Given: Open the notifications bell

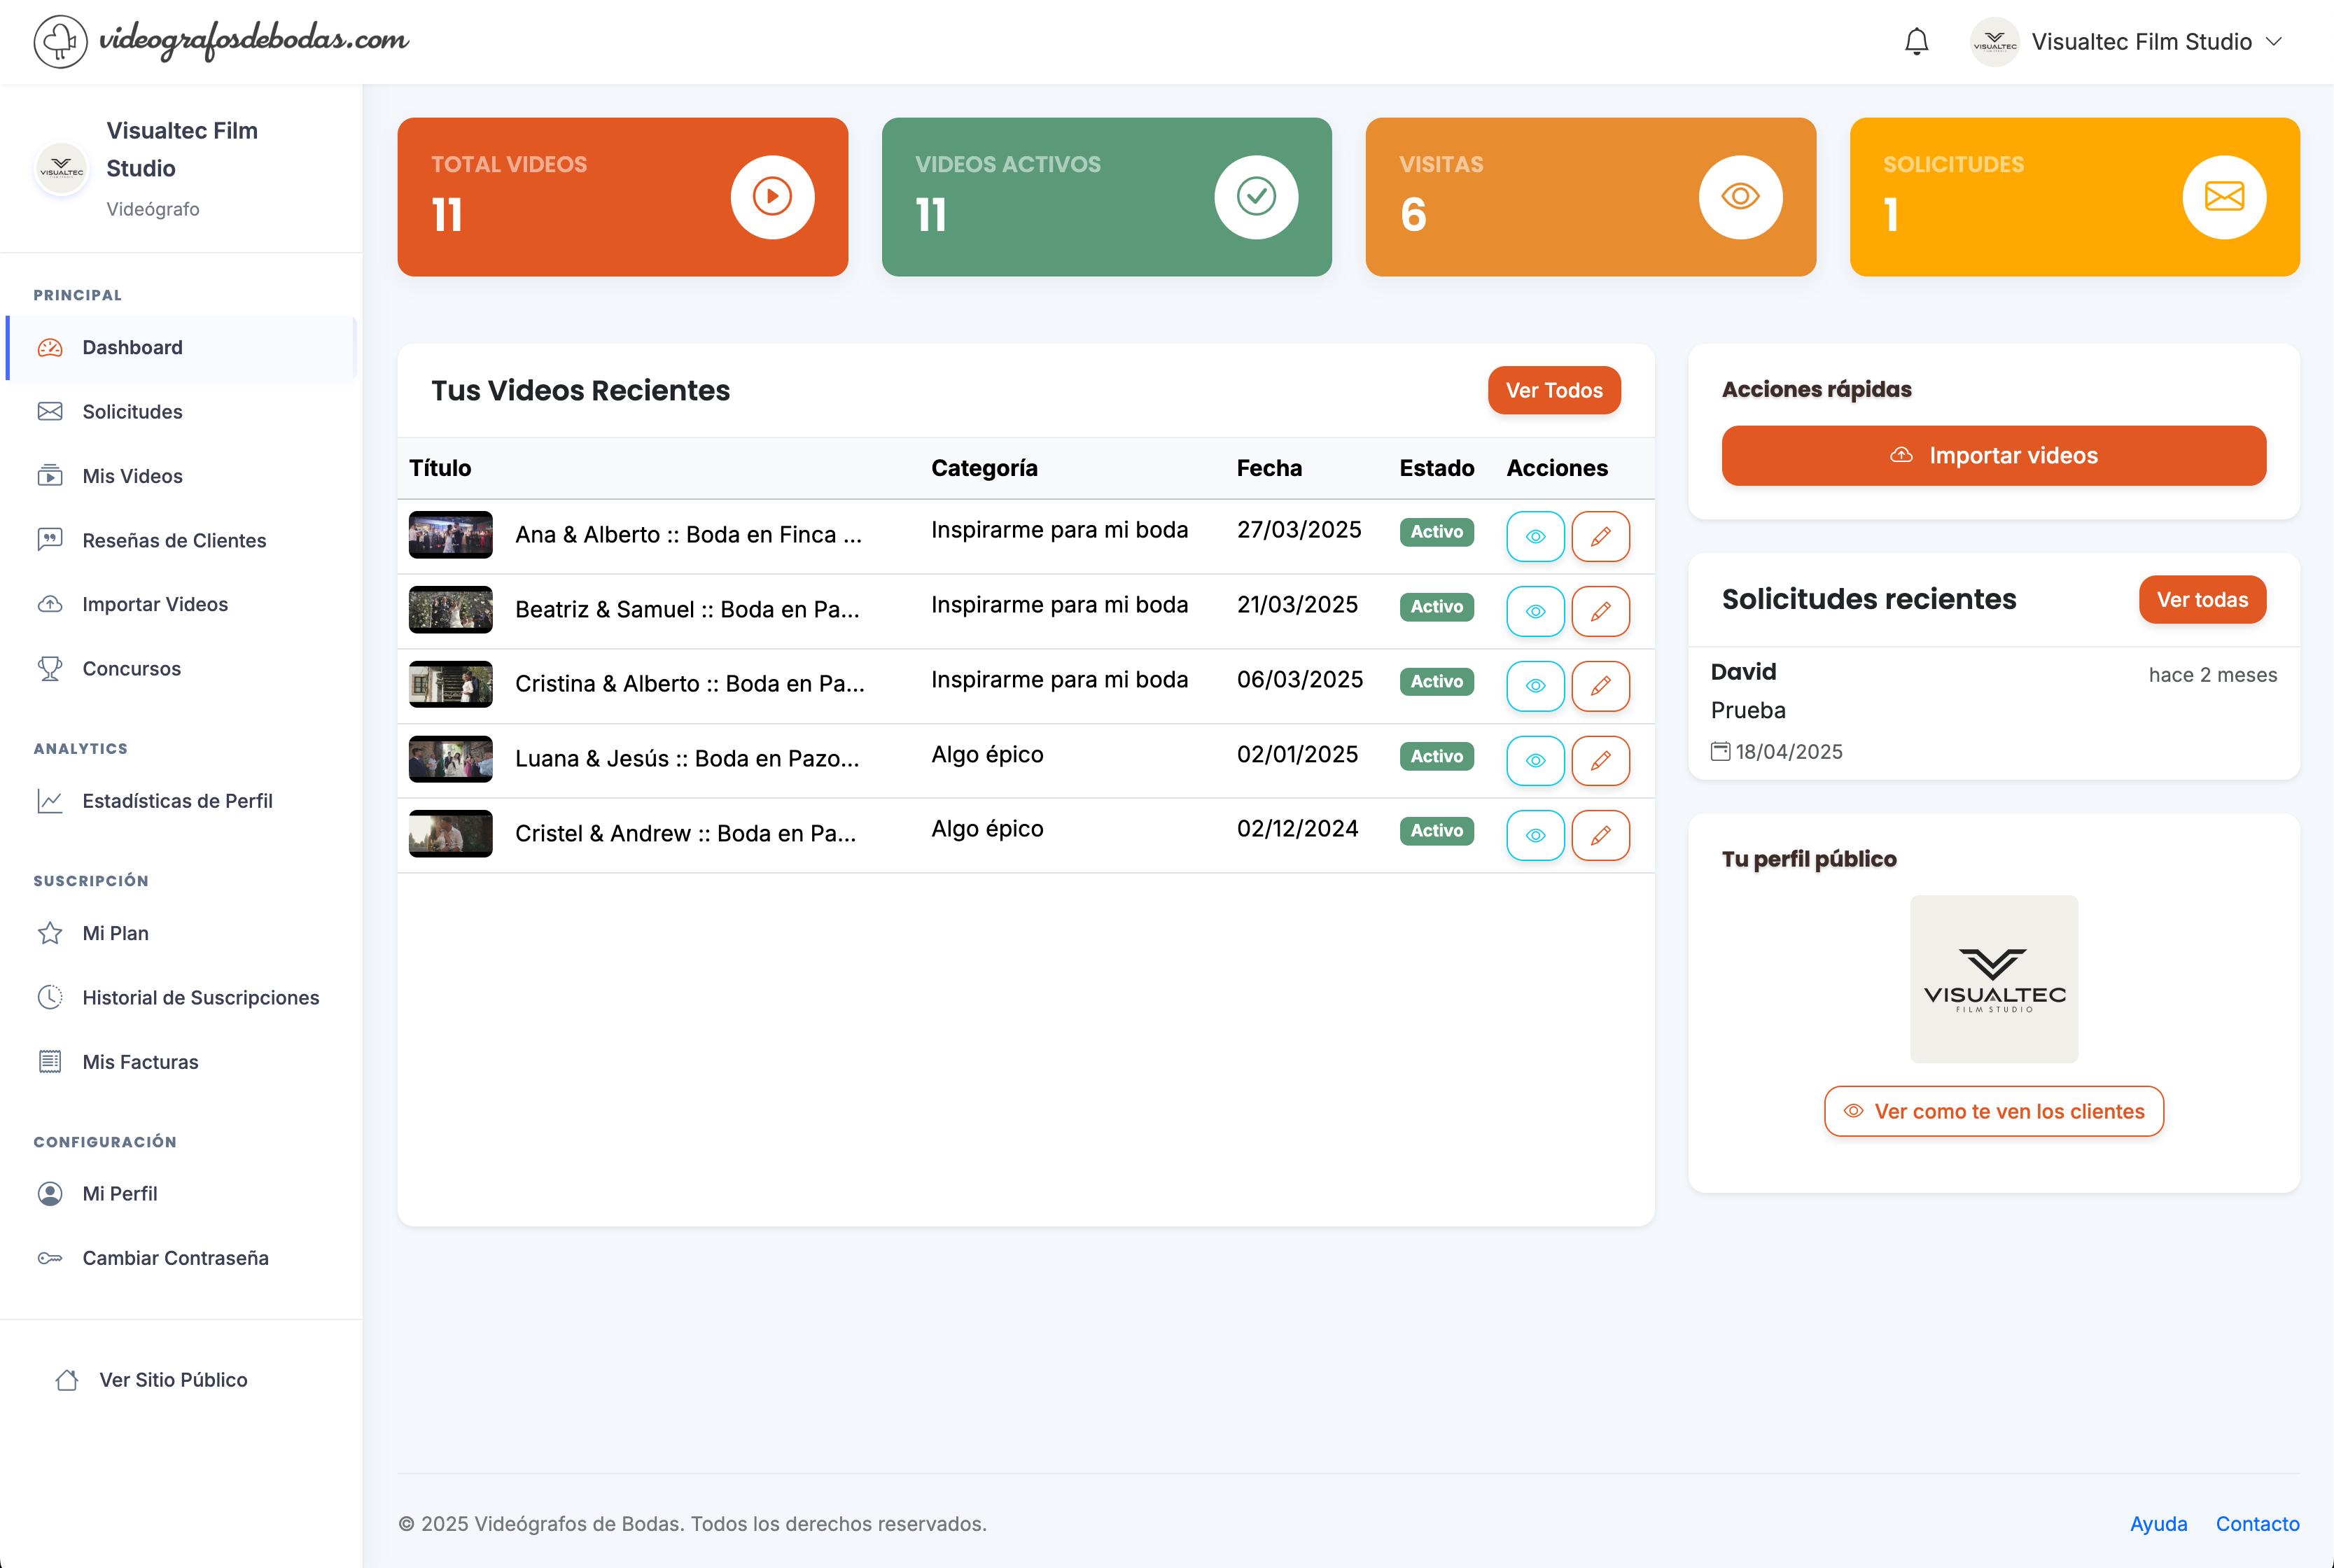Looking at the screenshot, I should (x=1916, y=42).
